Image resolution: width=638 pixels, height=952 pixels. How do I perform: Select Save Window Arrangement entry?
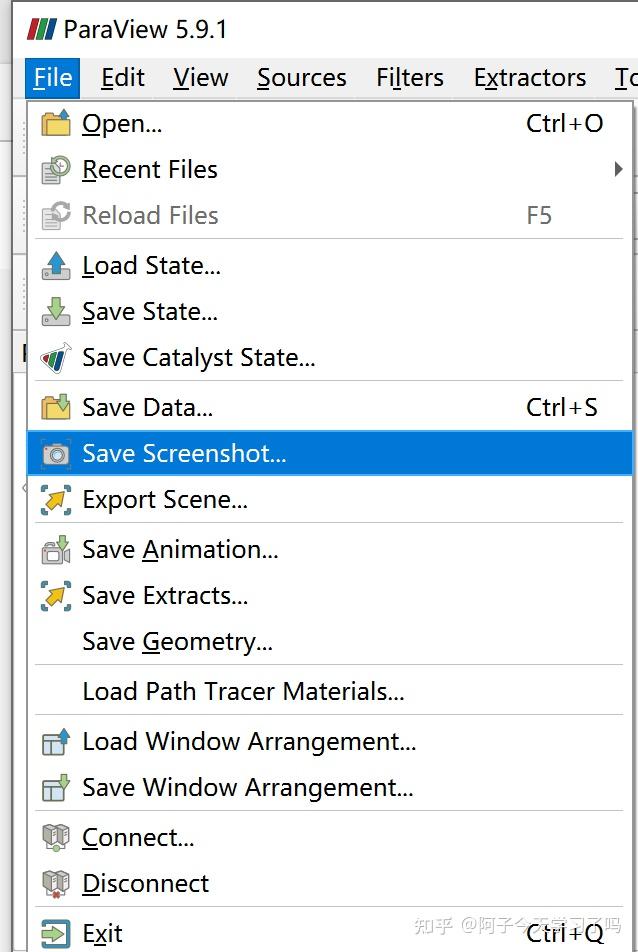click(247, 788)
